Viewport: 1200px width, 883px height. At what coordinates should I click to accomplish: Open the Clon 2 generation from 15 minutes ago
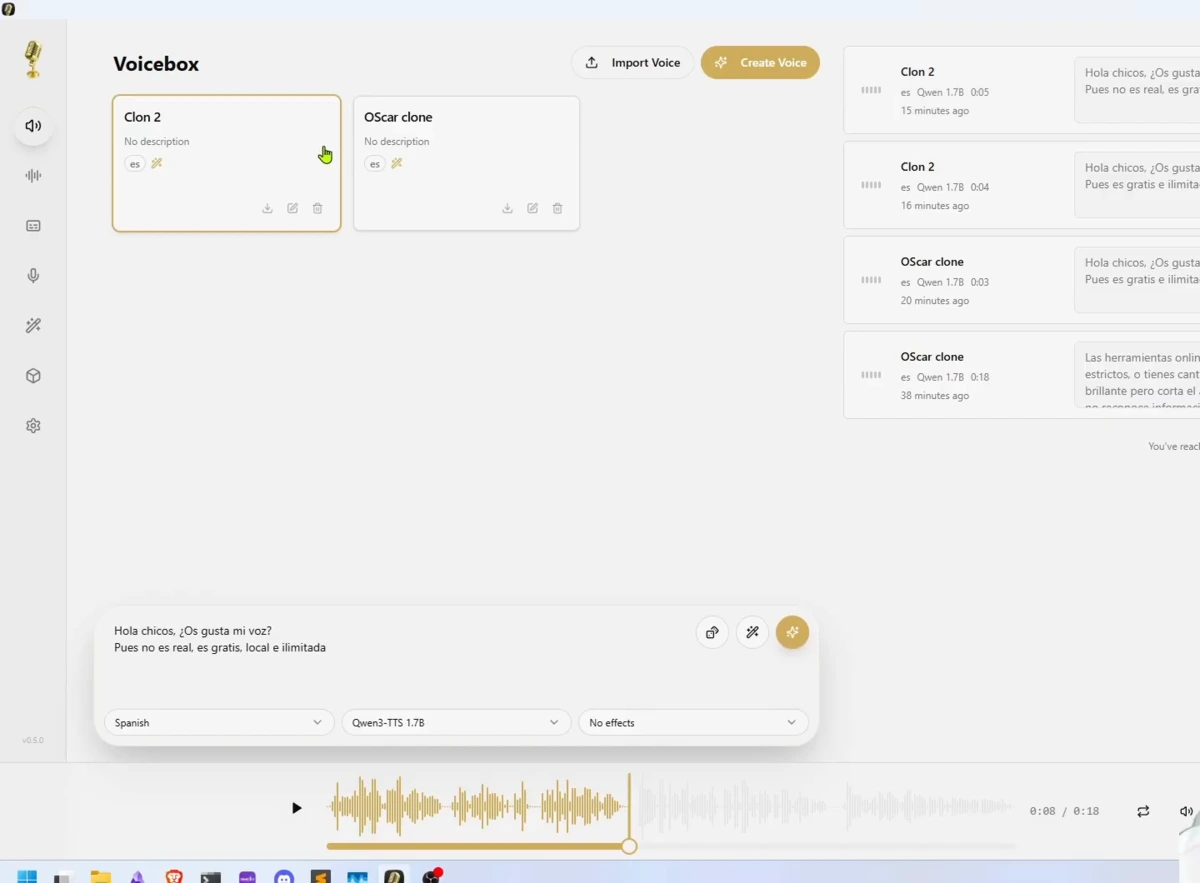1021,90
